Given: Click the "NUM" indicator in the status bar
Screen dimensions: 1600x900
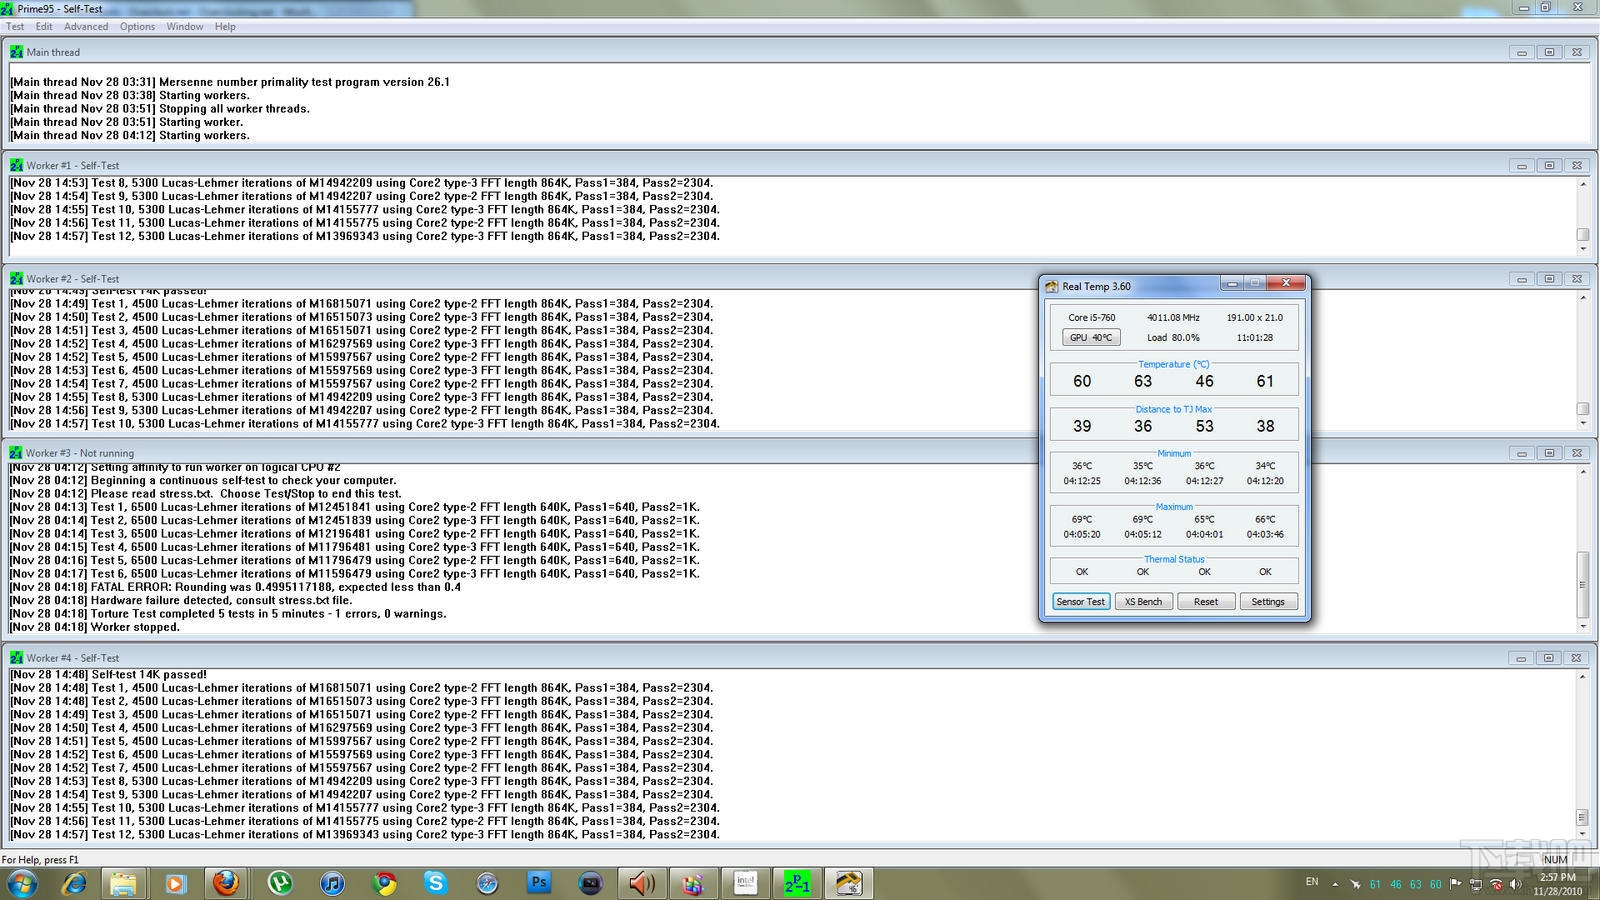Looking at the screenshot, I should 1555,859.
